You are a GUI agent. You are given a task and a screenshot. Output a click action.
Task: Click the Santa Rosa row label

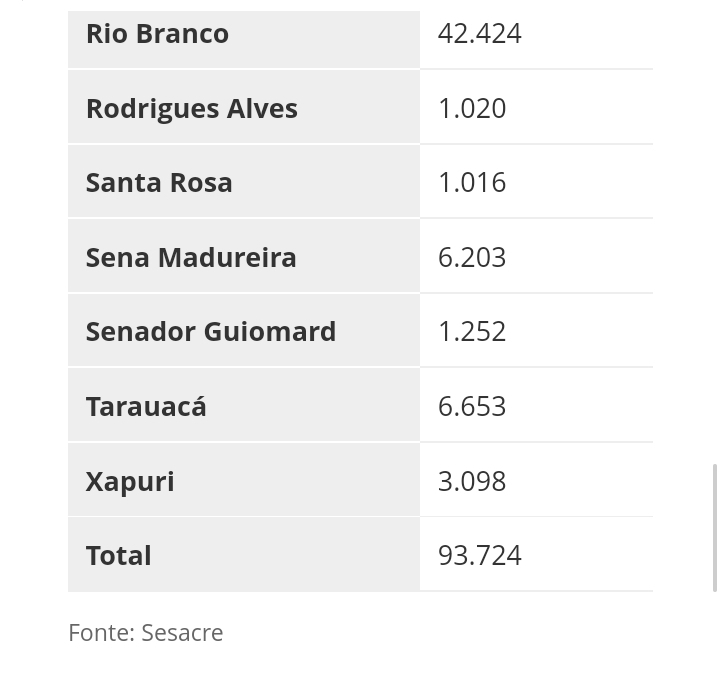[x=159, y=182]
